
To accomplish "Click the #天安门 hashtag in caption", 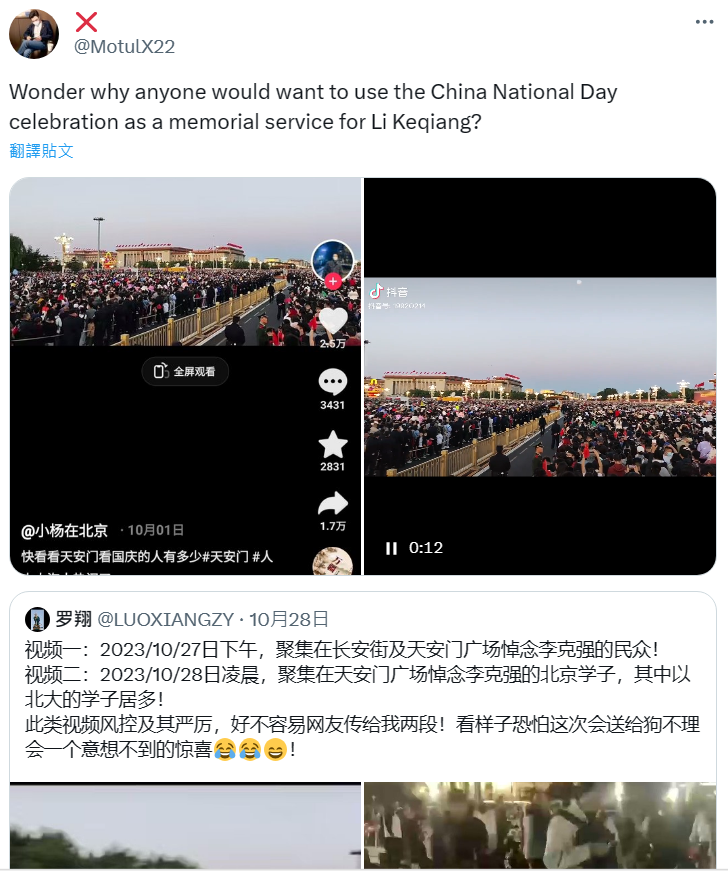I will (x=225, y=557).
